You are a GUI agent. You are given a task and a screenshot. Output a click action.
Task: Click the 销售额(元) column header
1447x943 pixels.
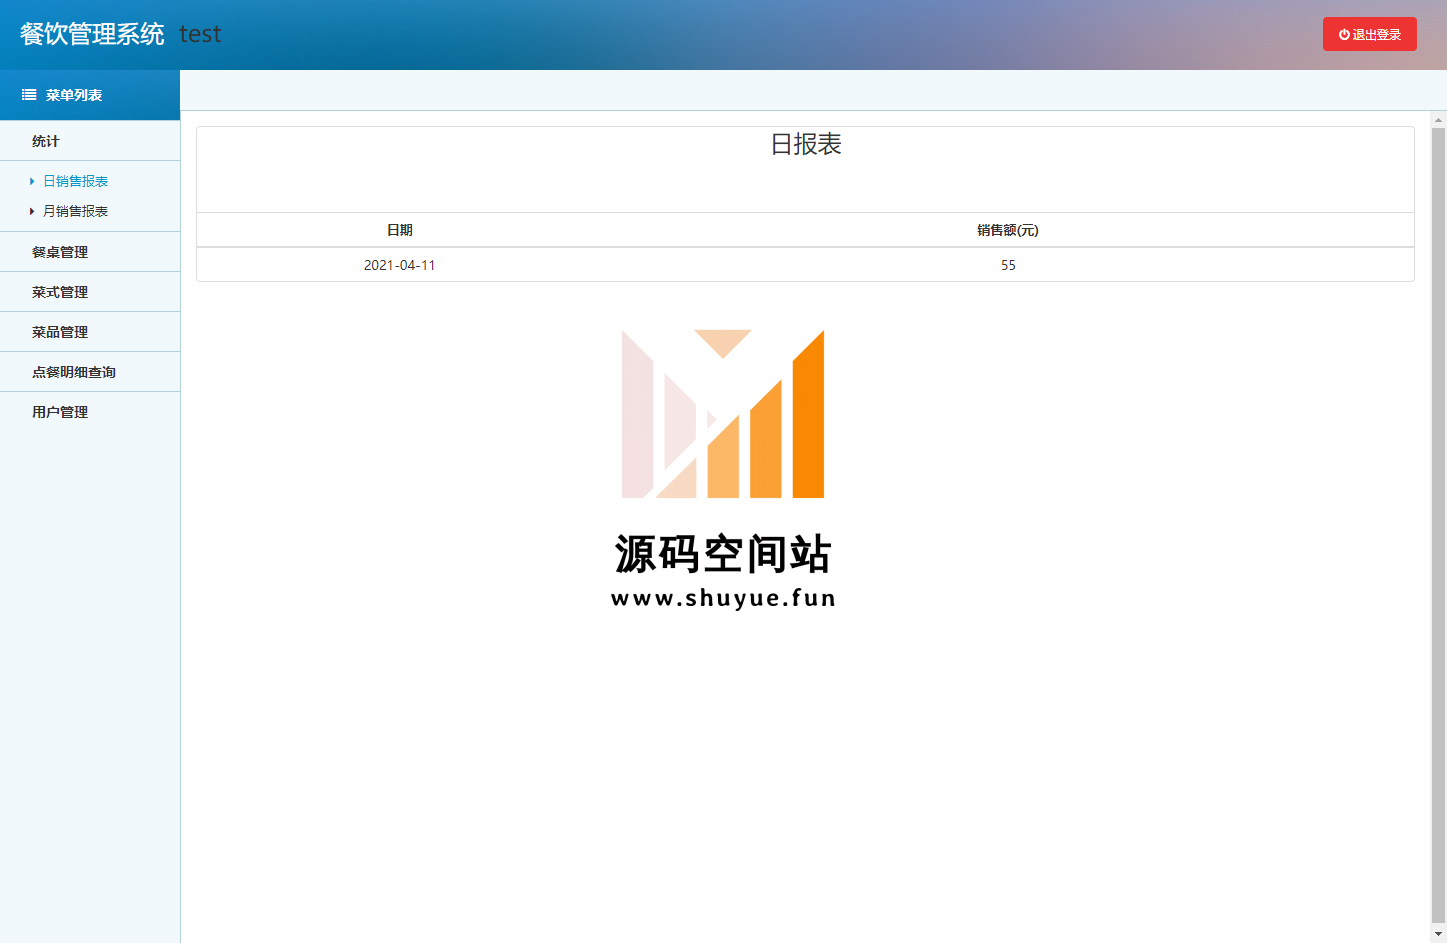(1008, 230)
